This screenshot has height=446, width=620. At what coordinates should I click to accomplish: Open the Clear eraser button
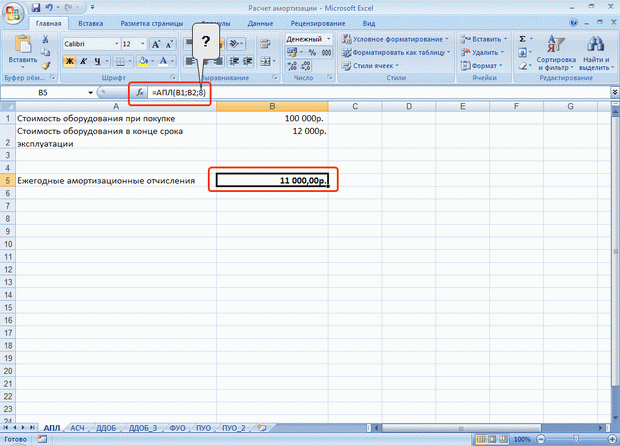pos(522,66)
